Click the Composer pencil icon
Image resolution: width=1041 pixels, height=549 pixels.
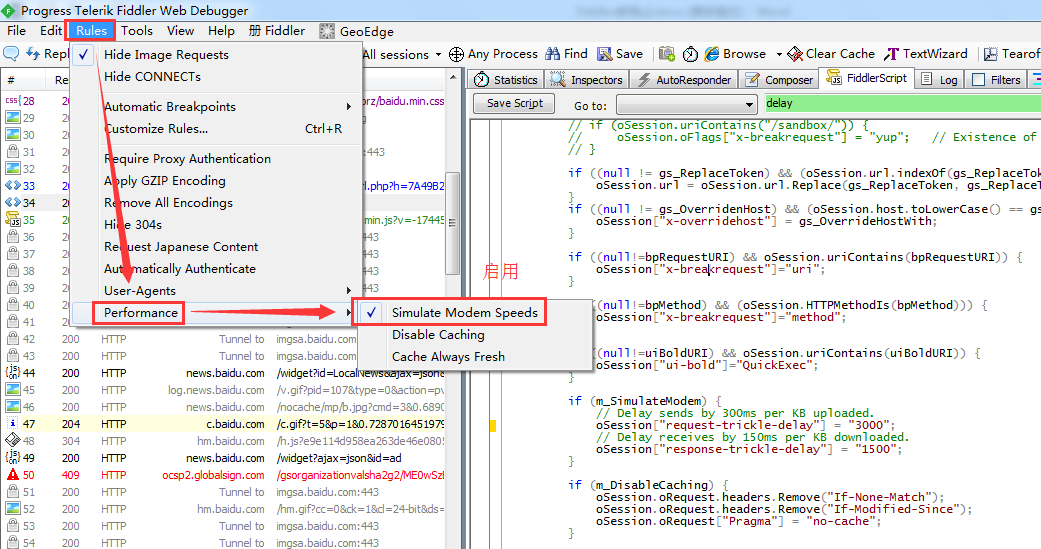[752, 80]
